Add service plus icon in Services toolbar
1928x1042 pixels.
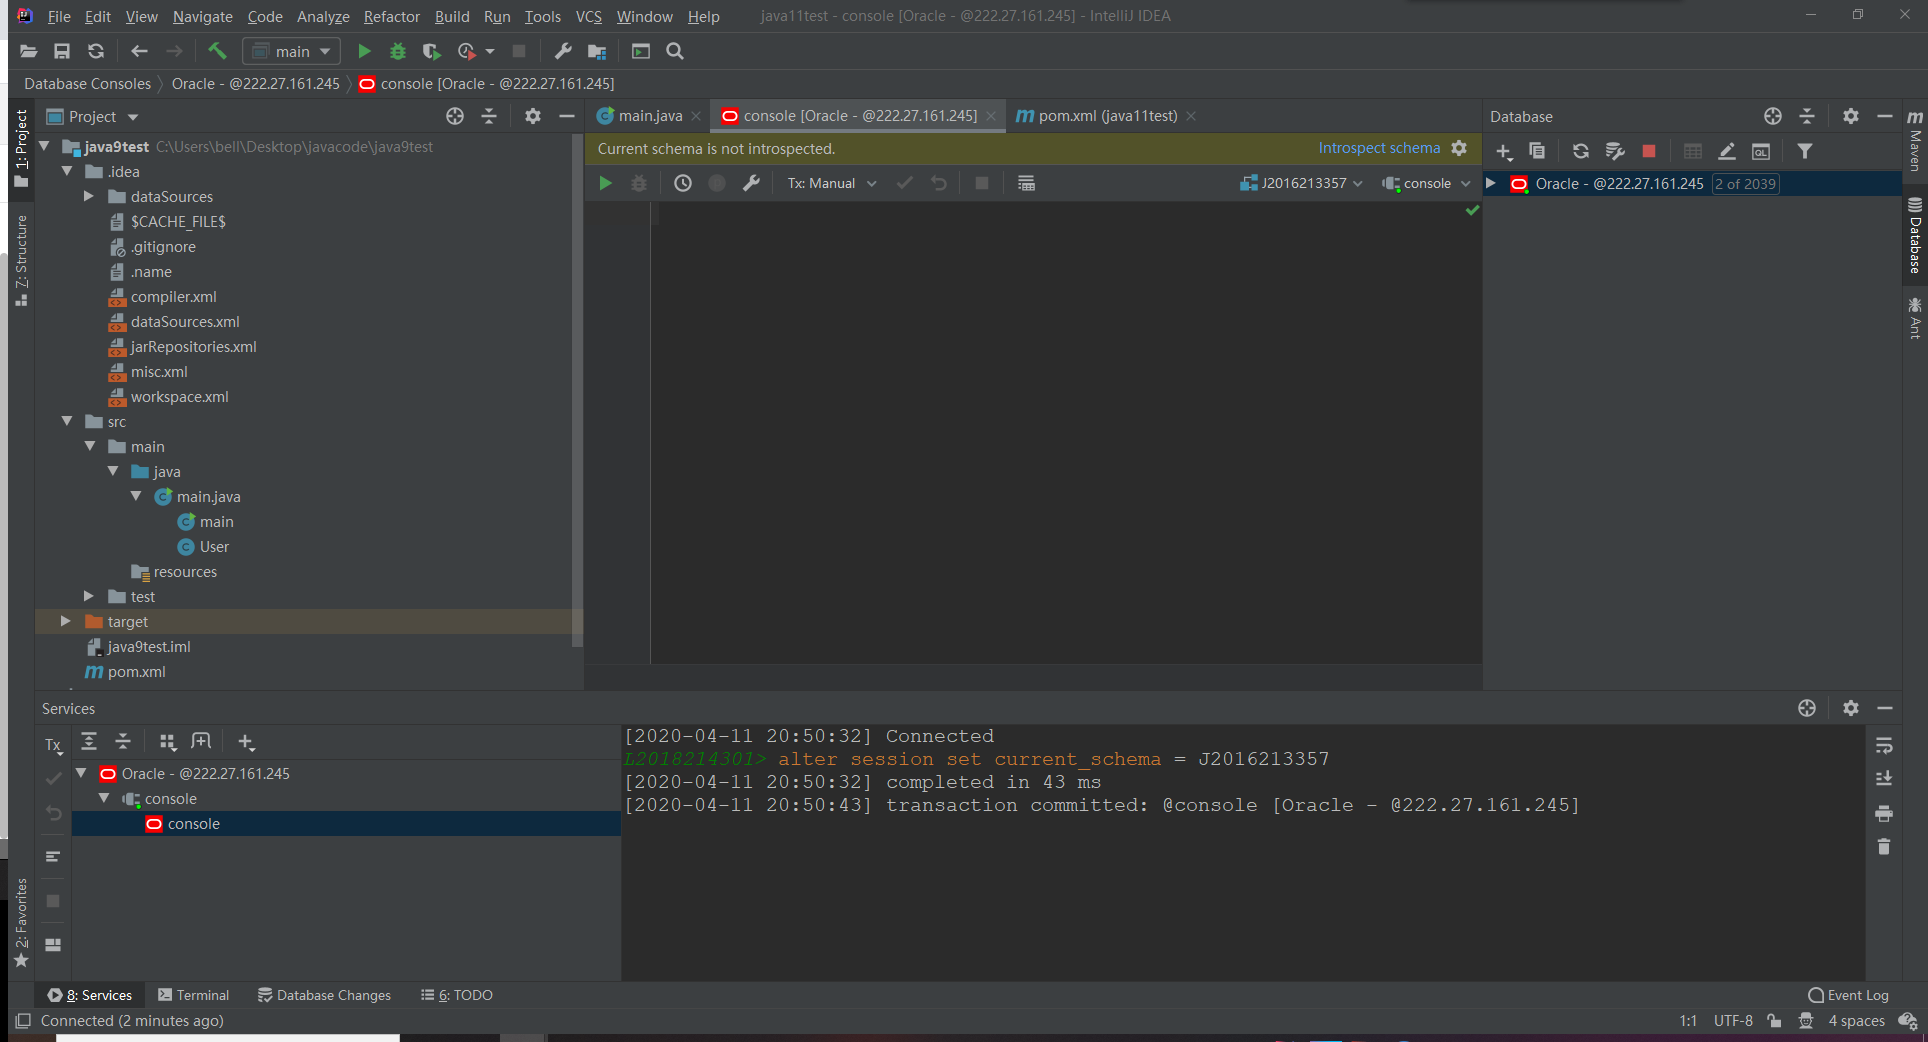246,741
